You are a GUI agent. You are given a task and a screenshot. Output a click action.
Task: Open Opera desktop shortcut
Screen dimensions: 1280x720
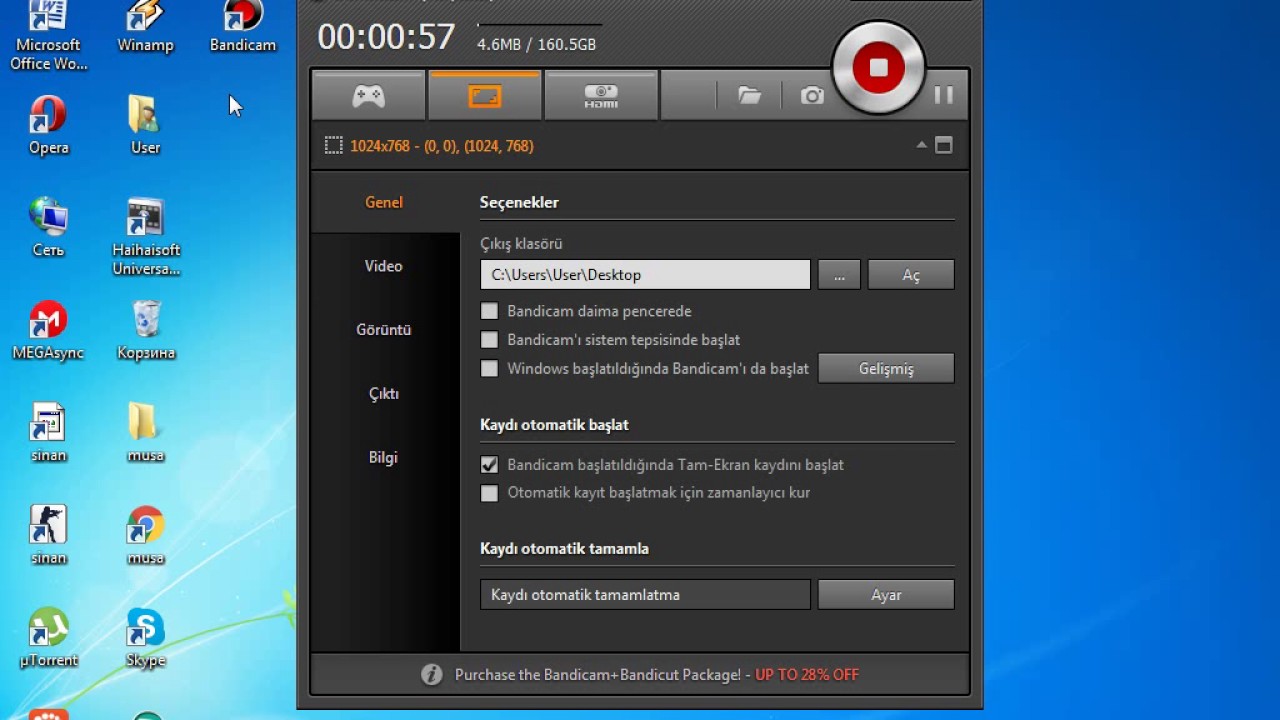(x=48, y=125)
